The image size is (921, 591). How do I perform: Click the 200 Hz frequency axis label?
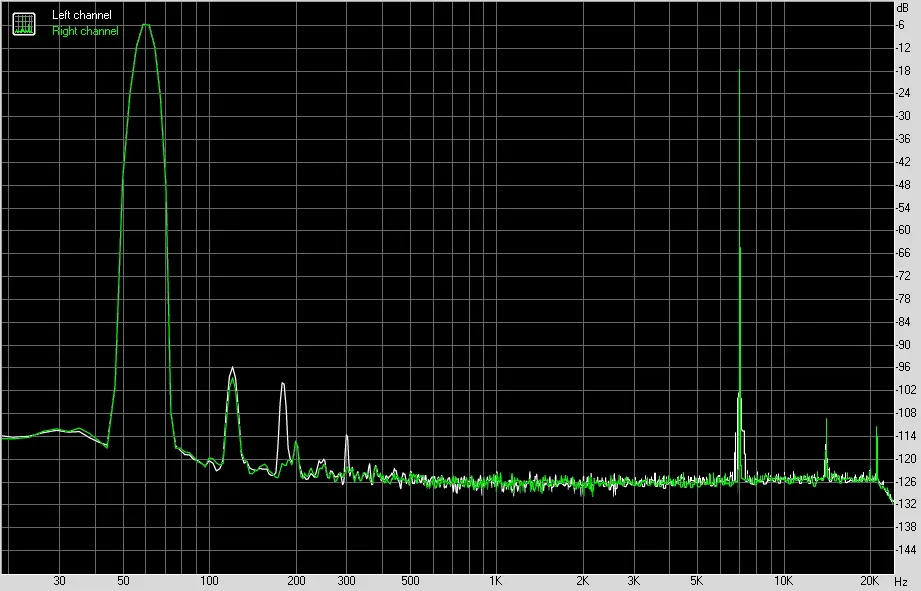[296, 581]
